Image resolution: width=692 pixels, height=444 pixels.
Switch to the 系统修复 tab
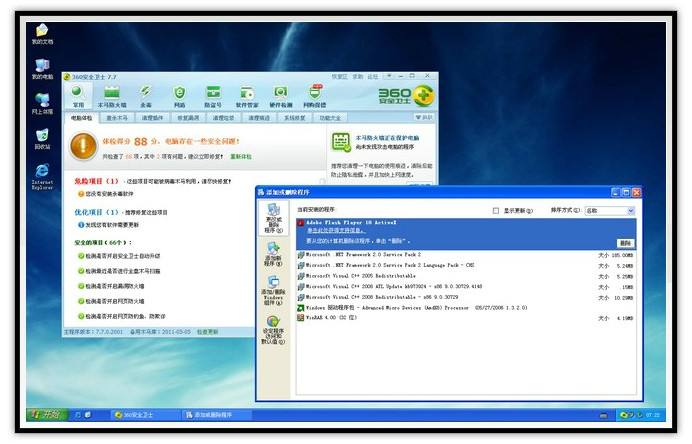pyautogui.click(x=294, y=118)
